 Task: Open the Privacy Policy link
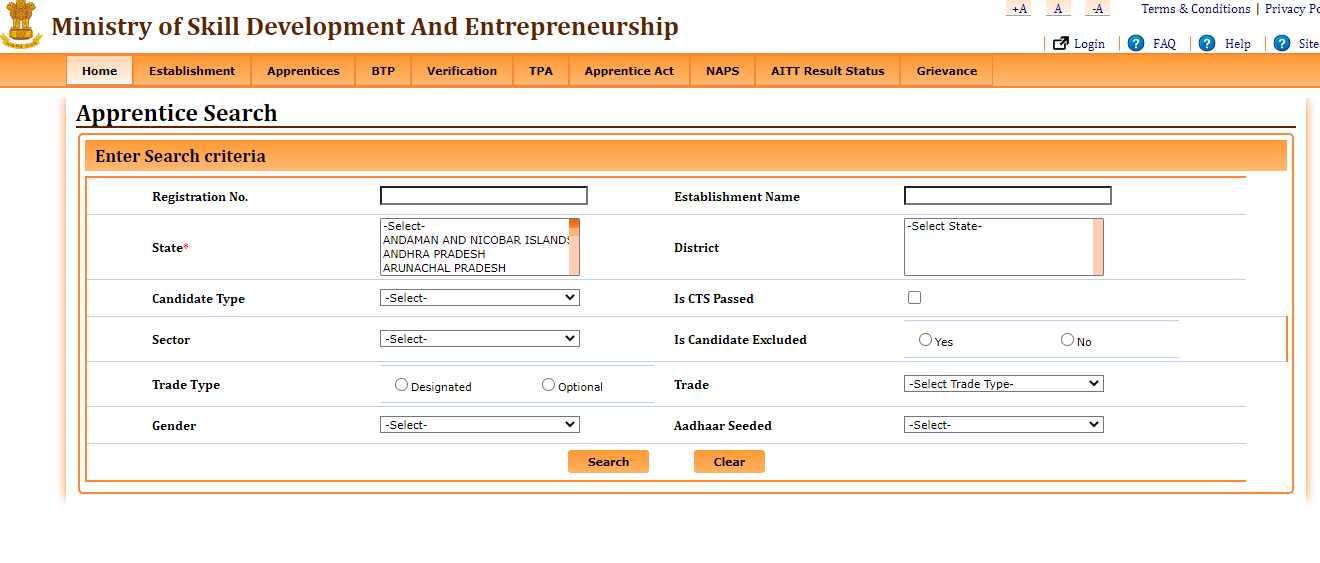(1292, 9)
